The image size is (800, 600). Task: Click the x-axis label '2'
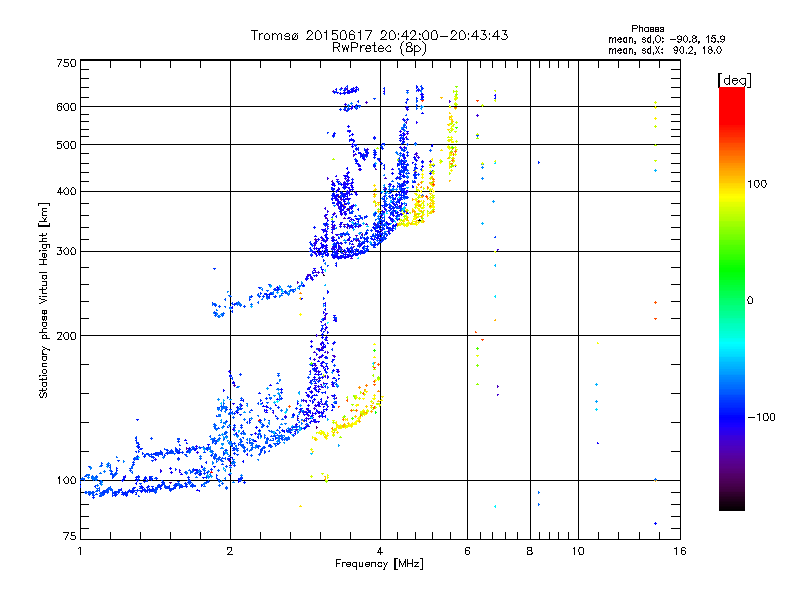tap(230, 551)
